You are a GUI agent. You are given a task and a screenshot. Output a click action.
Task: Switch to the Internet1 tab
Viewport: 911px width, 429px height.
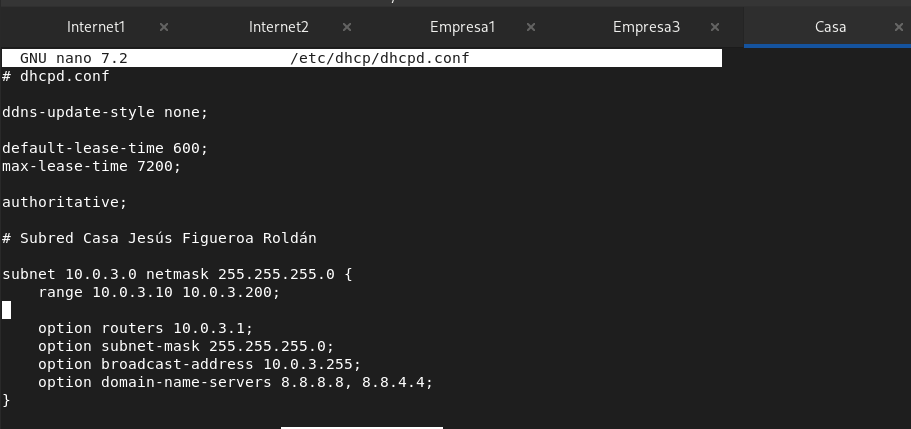96,27
